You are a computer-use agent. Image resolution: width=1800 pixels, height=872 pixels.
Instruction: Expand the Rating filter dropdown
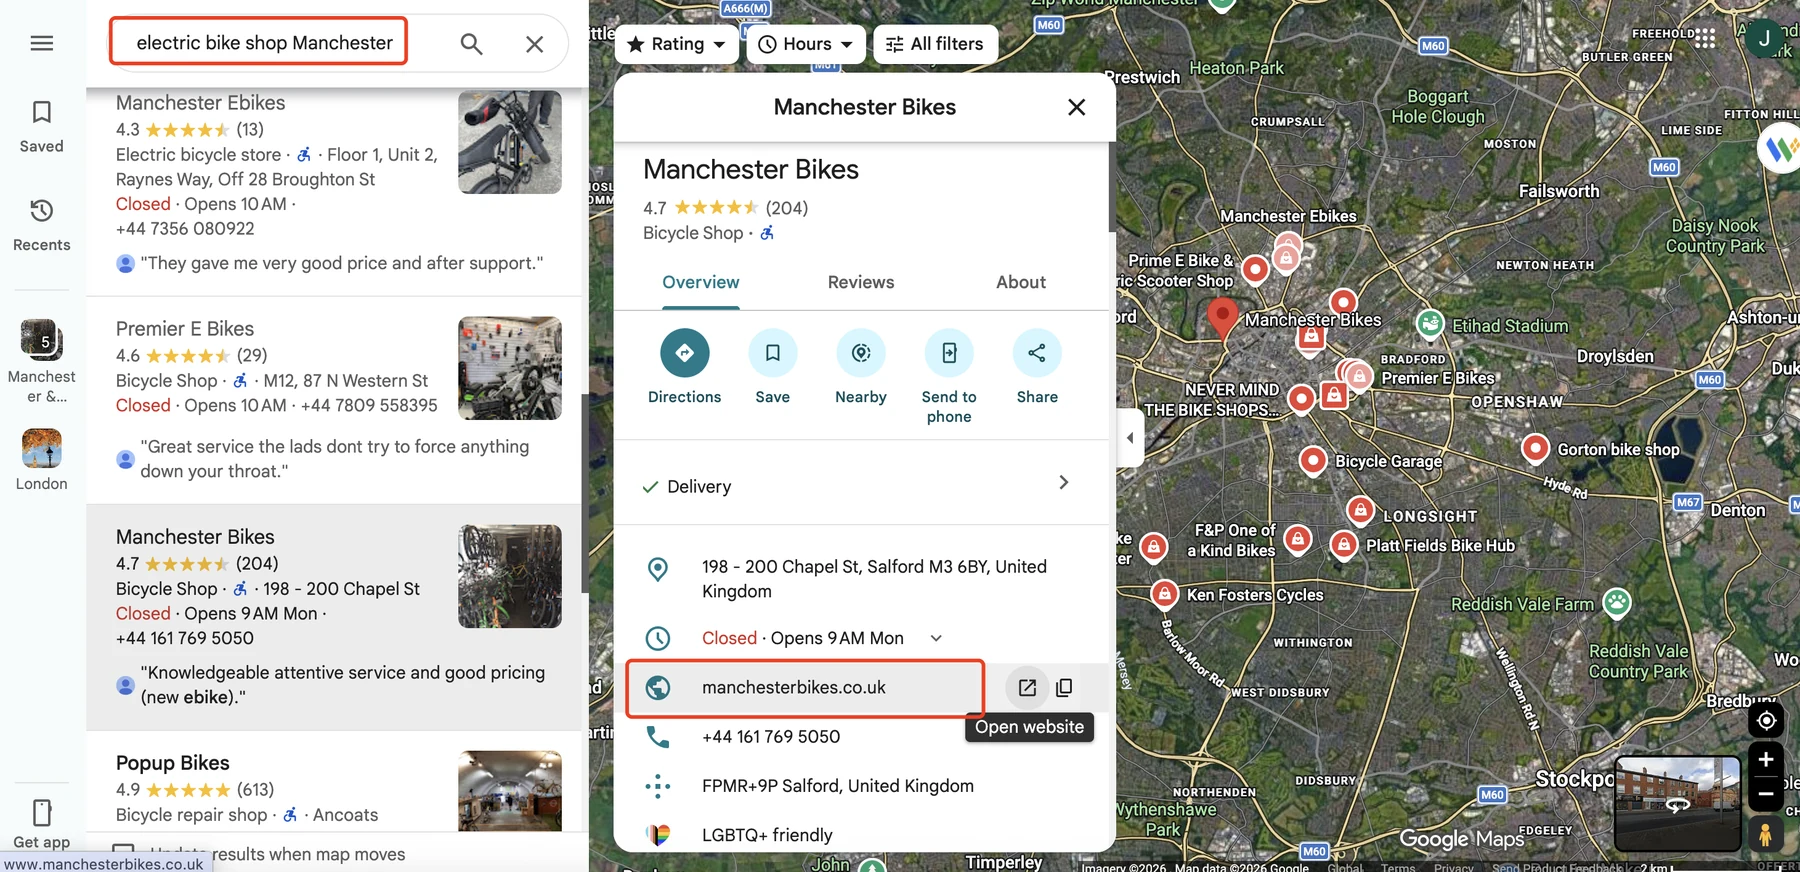[677, 44]
